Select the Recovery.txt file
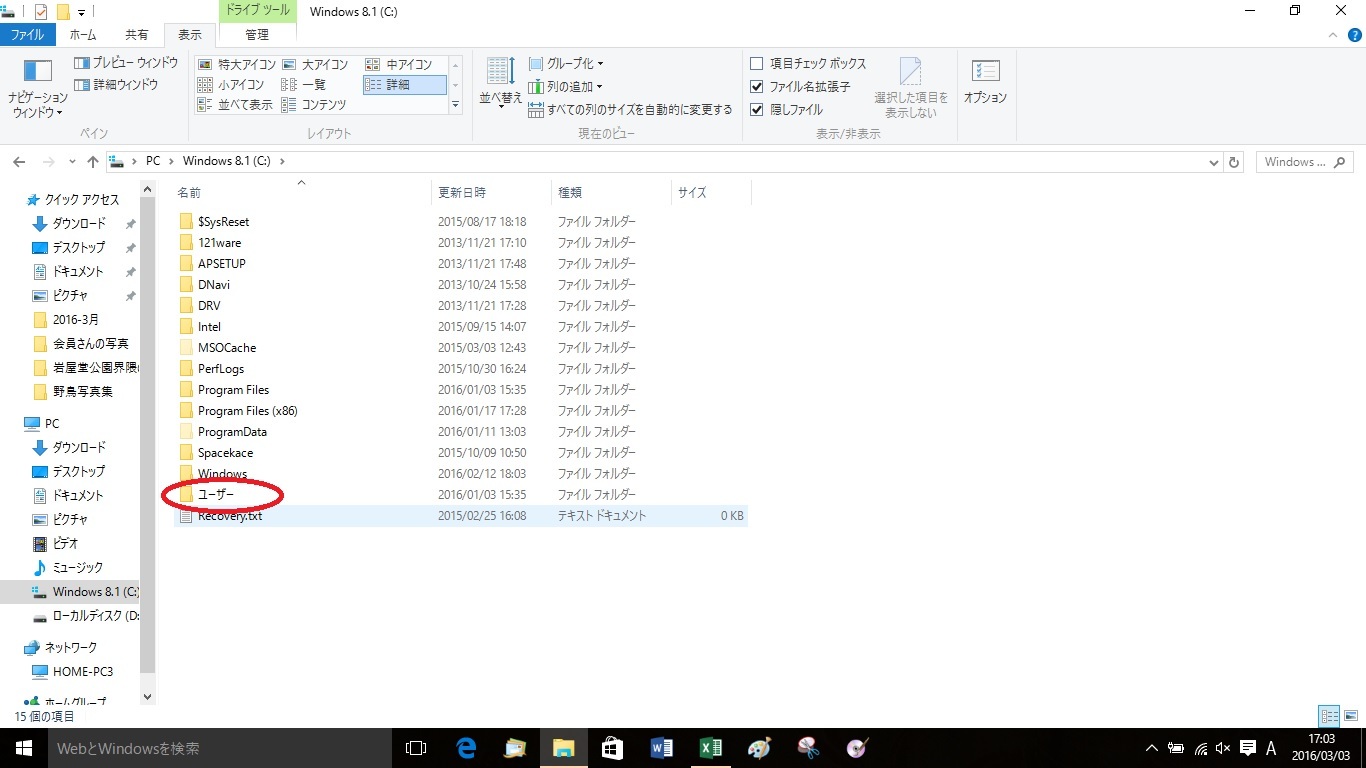 pyautogui.click(x=461, y=516)
